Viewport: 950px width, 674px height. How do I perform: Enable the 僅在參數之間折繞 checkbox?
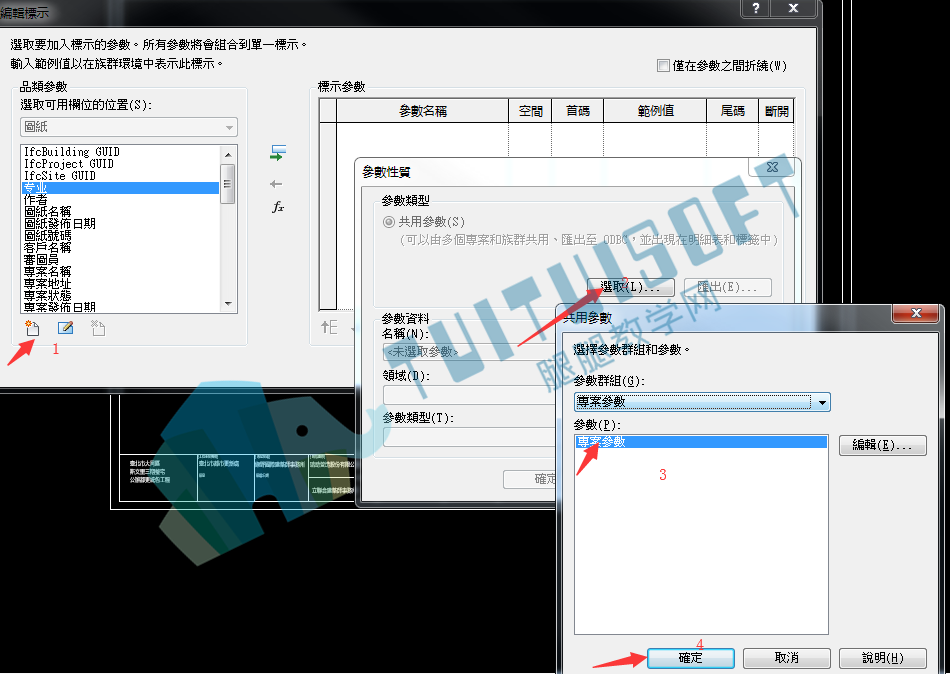663,65
